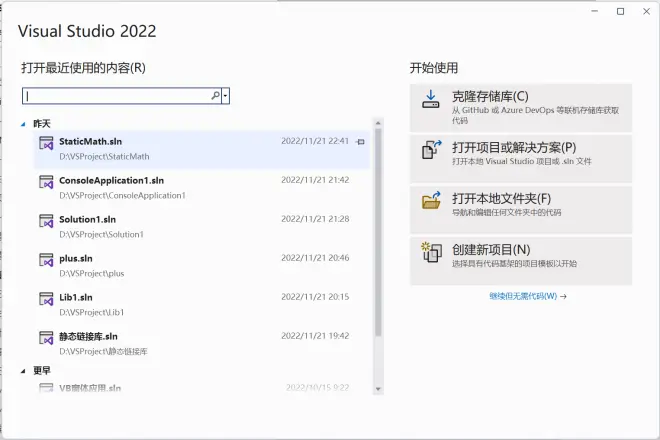Click the path D:\VSProject\StaticMath
The width and height of the screenshot is (660, 440).
(104, 157)
